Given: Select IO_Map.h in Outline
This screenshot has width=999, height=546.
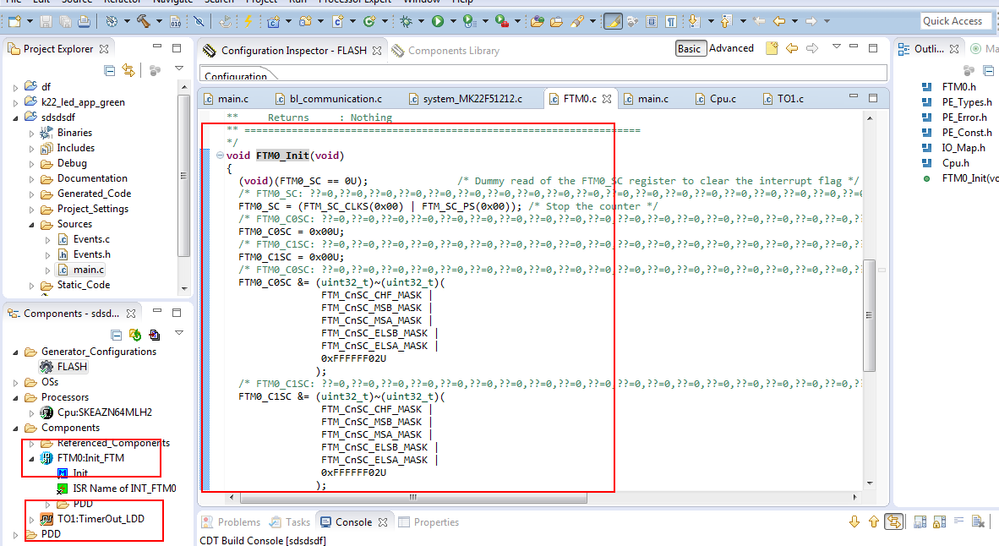Looking at the screenshot, I should coord(954,148).
